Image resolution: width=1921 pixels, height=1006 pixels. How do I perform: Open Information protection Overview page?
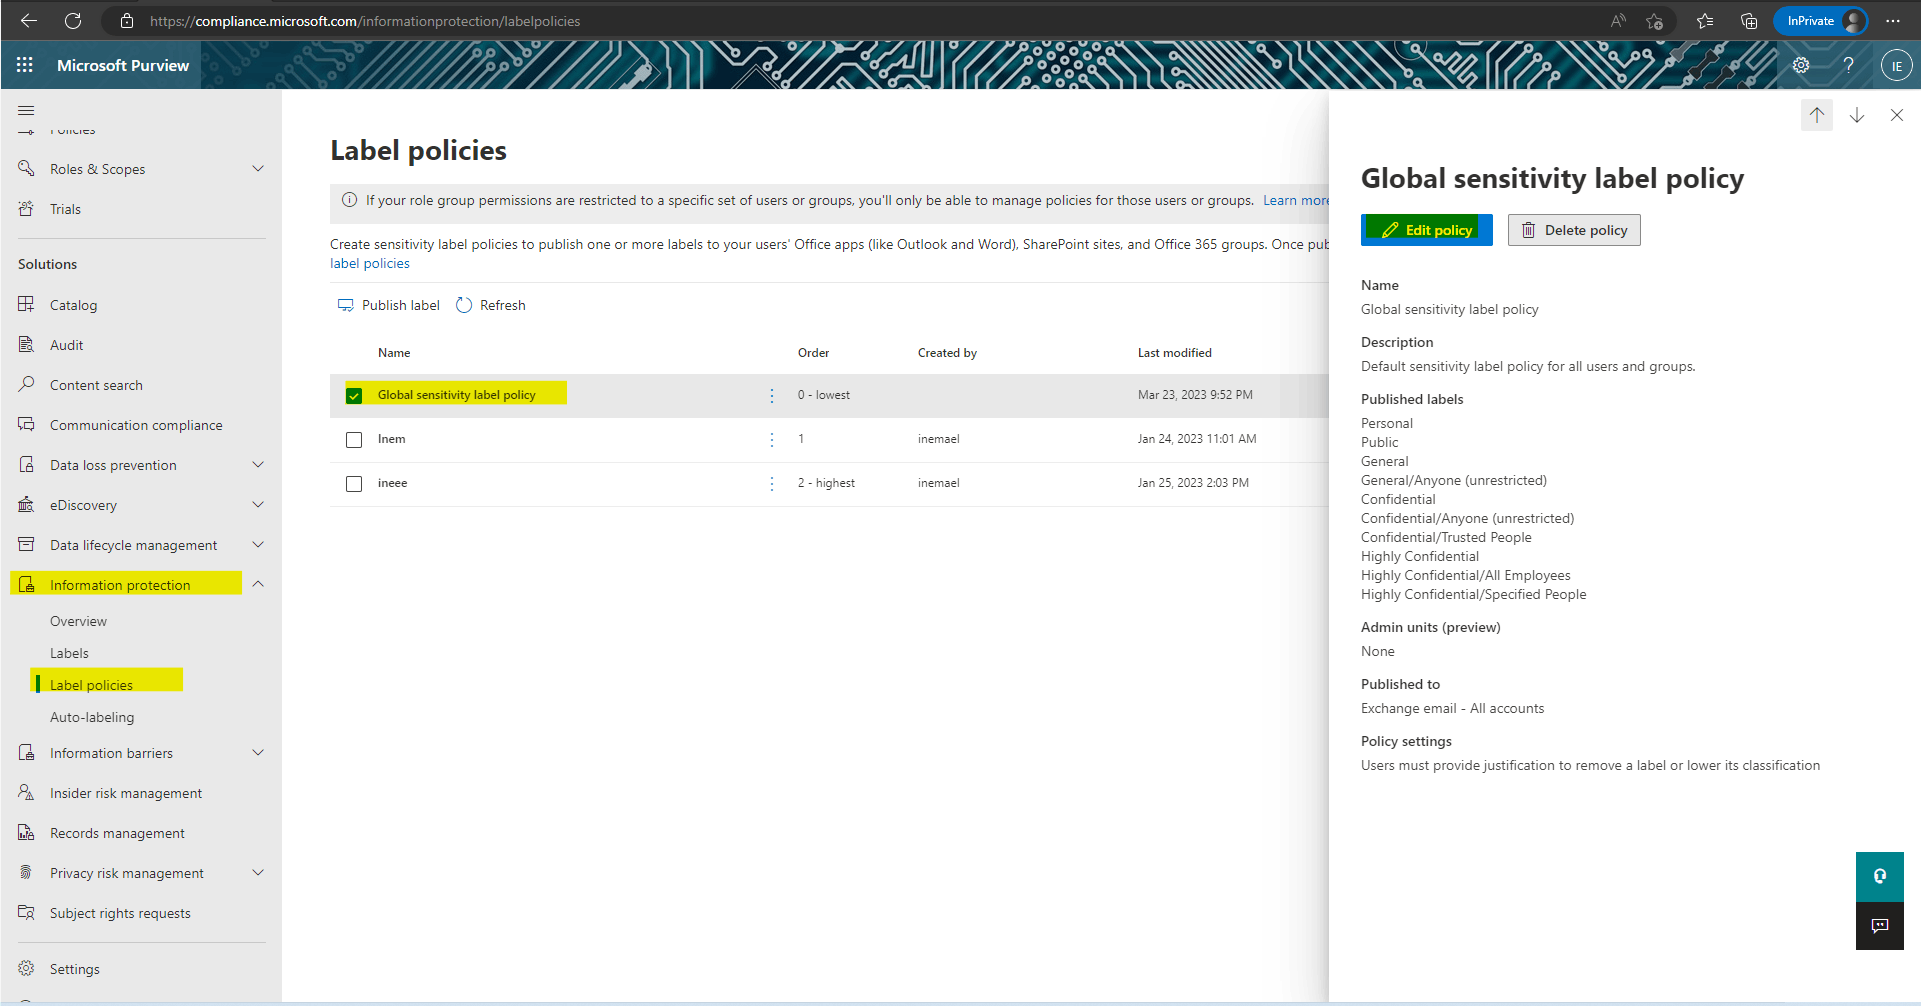(x=78, y=621)
